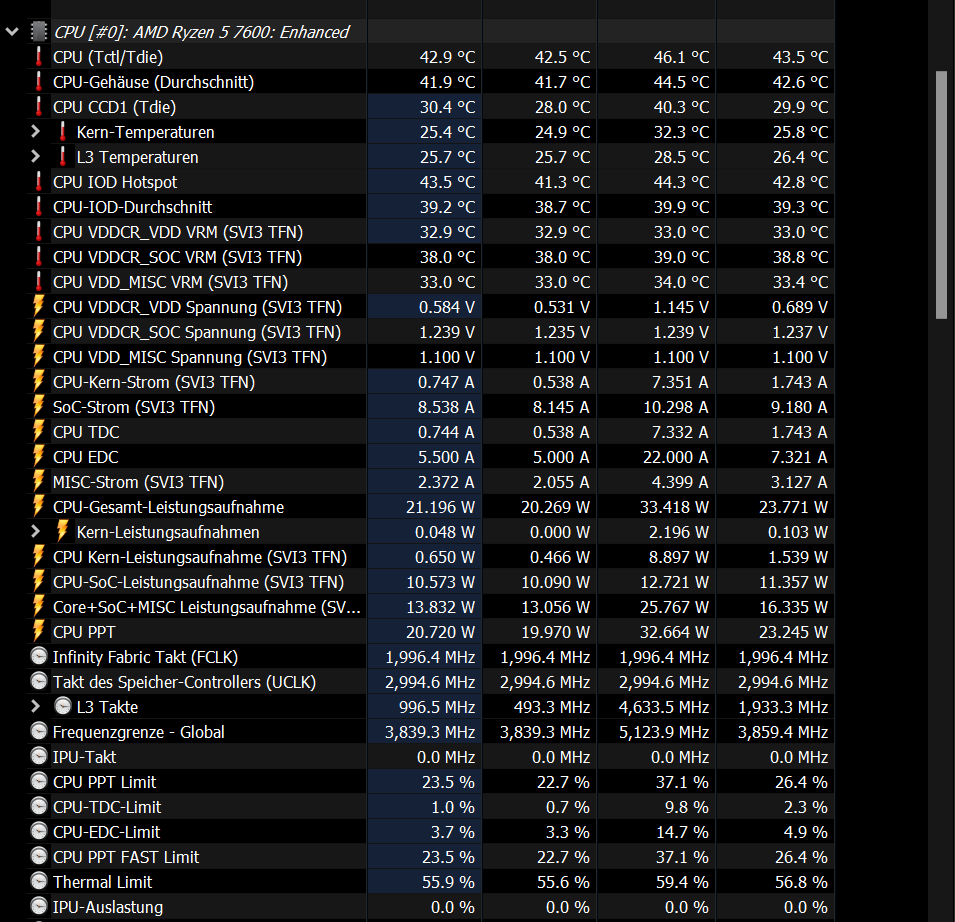Screen dimensions: 955x922
Task: Click lightning icon of CPU PPT
Action: coord(38,631)
